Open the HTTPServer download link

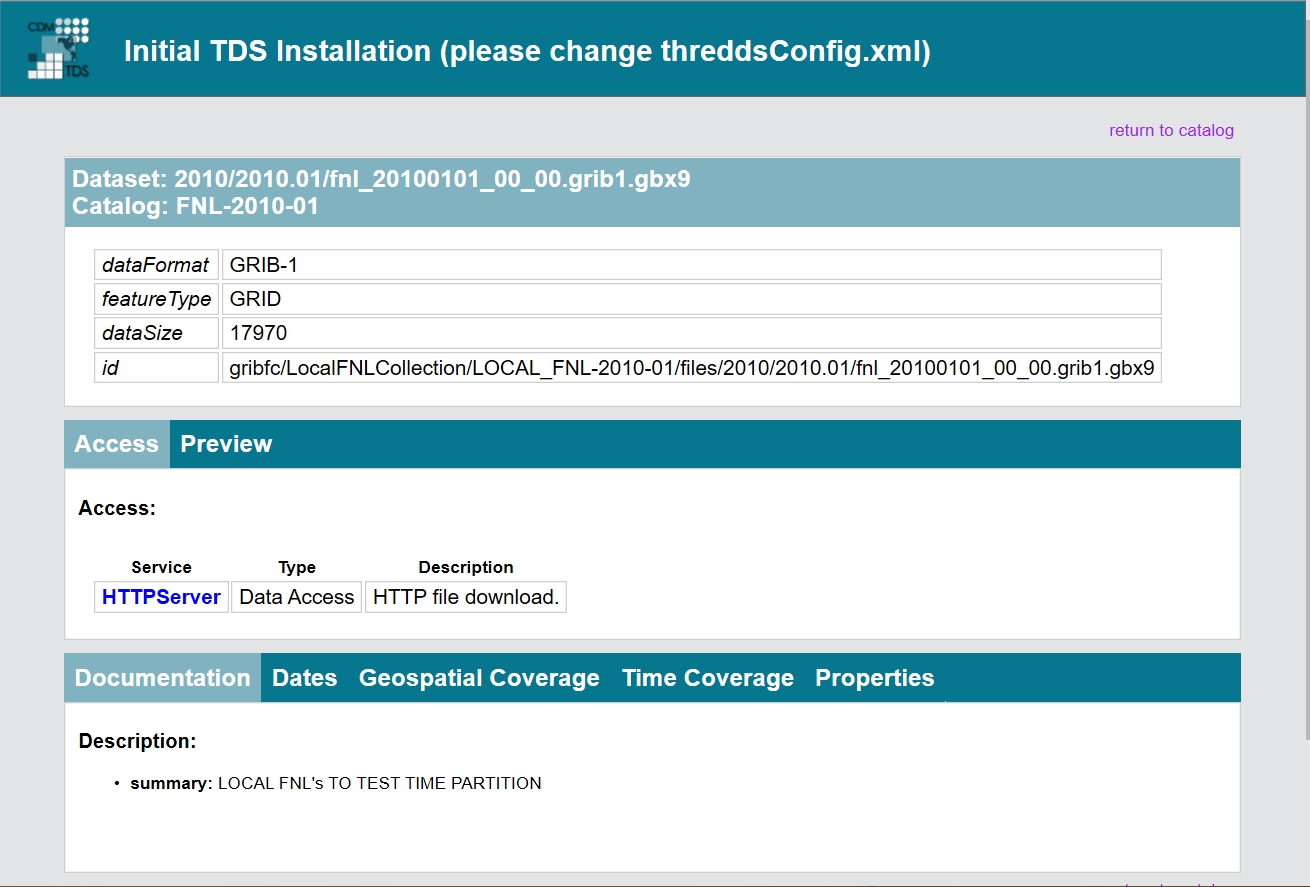(161, 597)
